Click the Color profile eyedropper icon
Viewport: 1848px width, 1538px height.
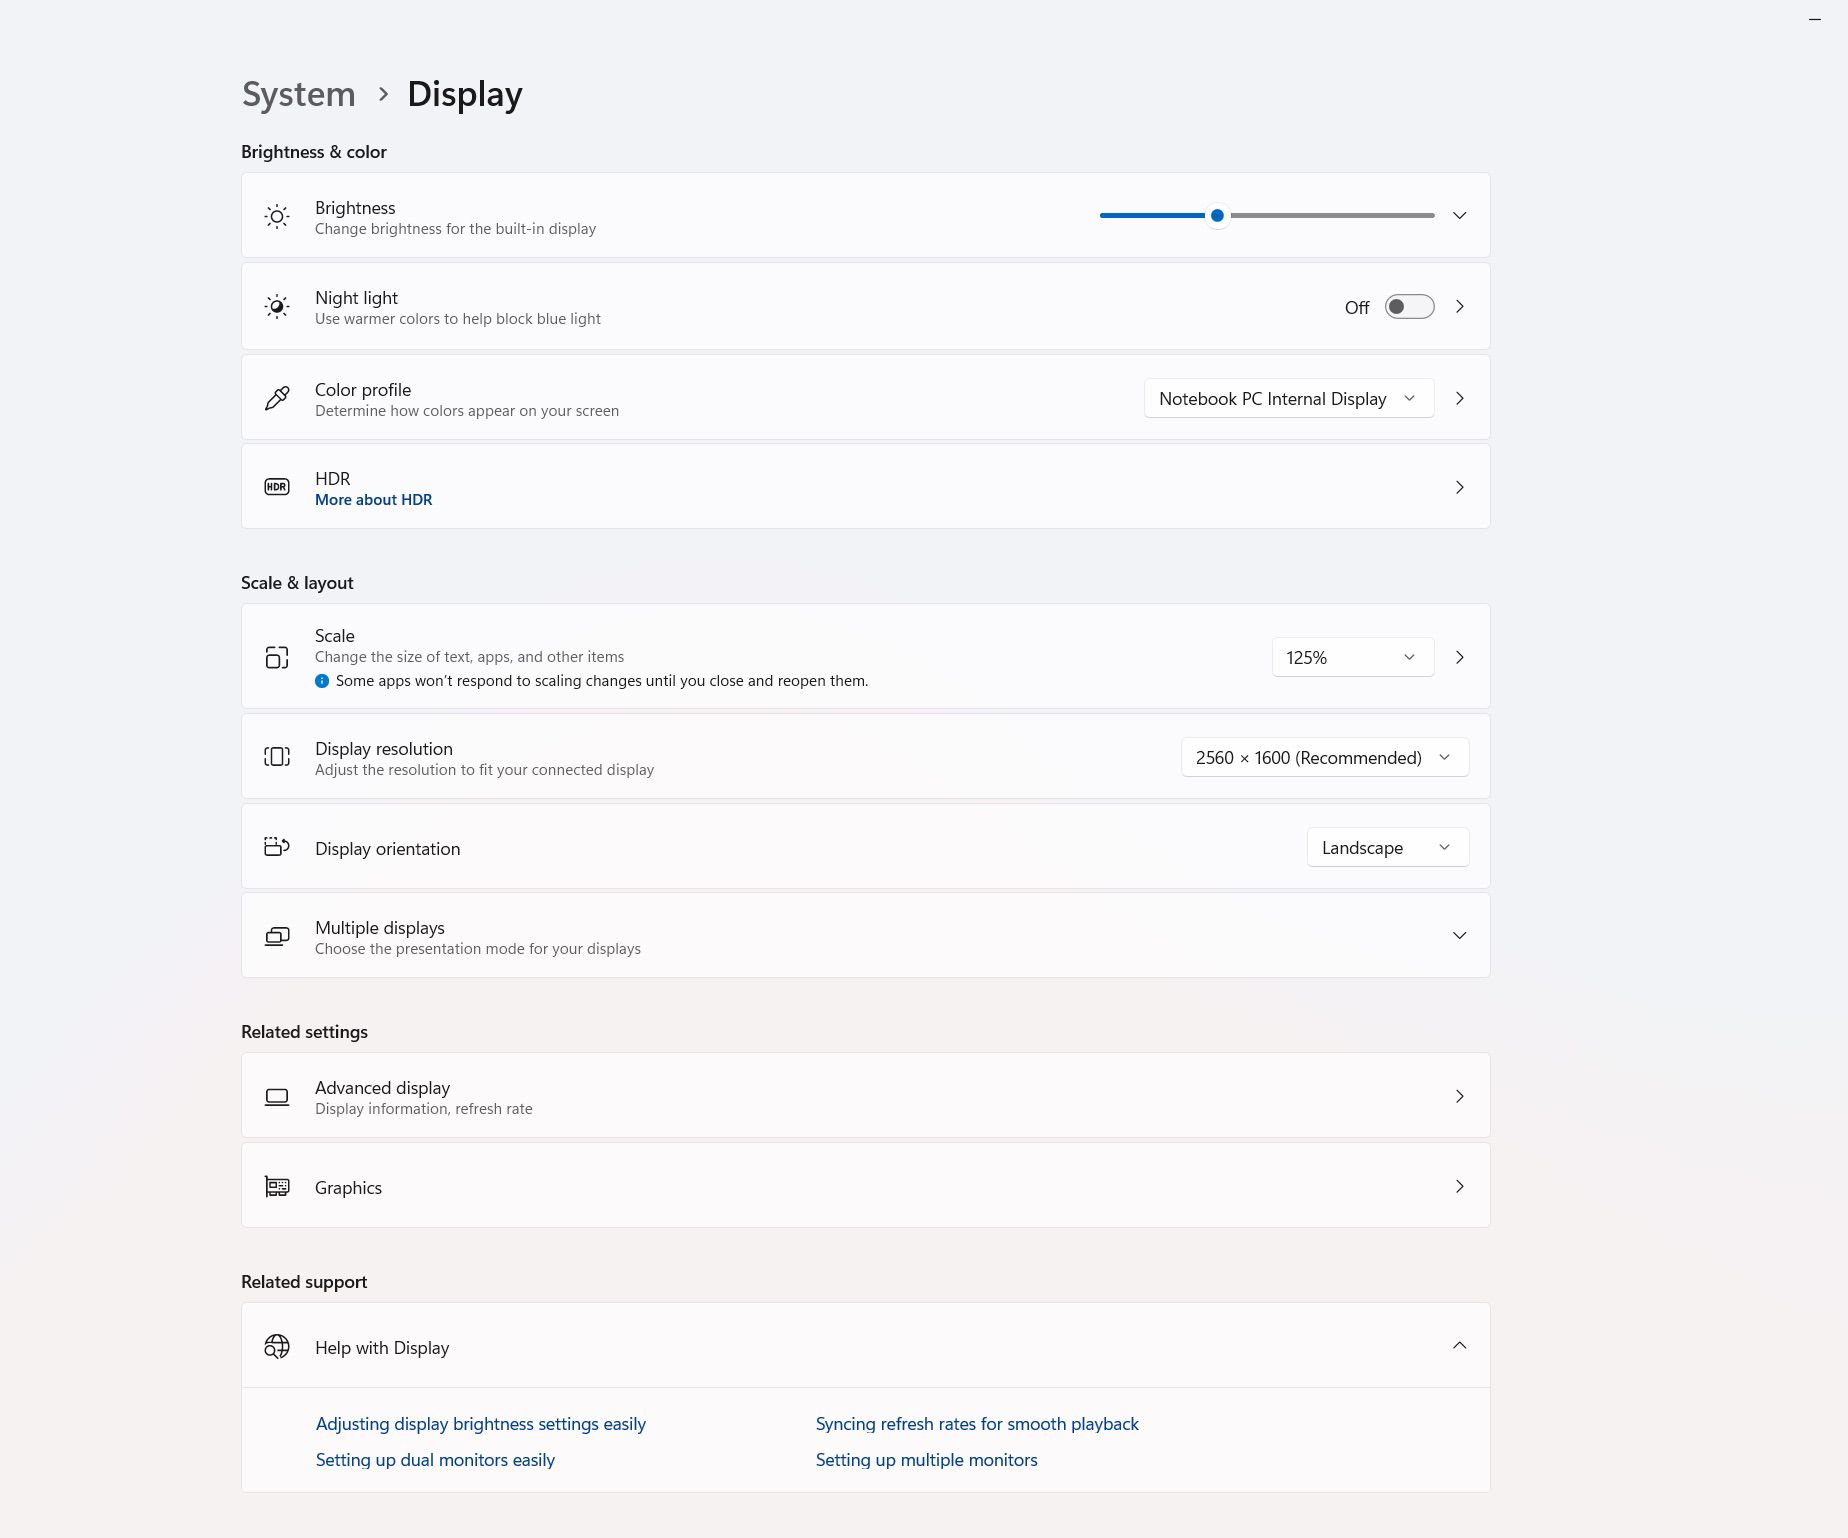pos(277,398)
